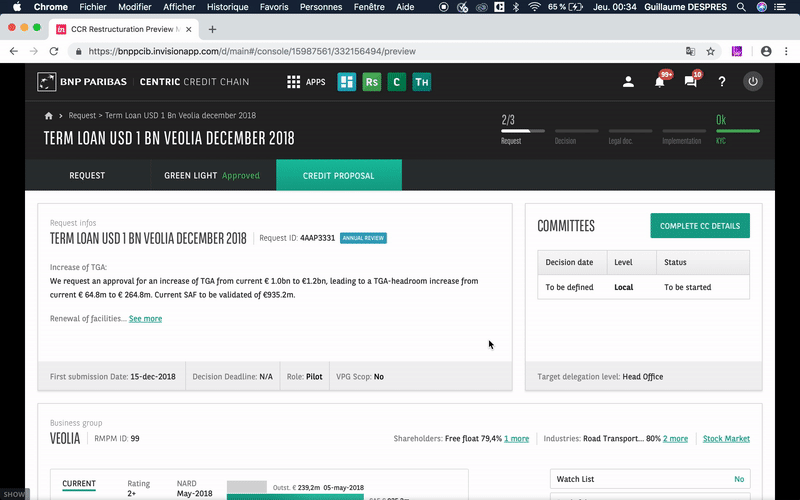
Task: Open Chrome three-dot menu
Action: tap(786, 51)
